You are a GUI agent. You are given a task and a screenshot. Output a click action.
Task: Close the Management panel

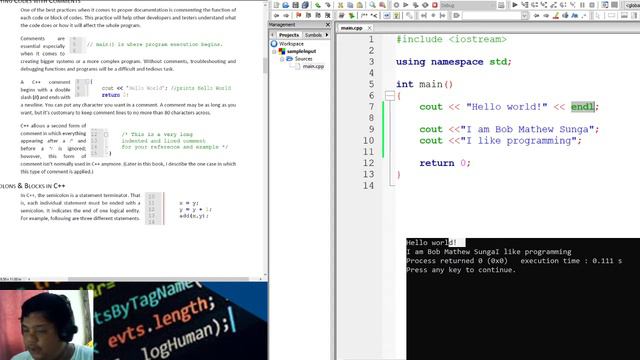[328, 25]
